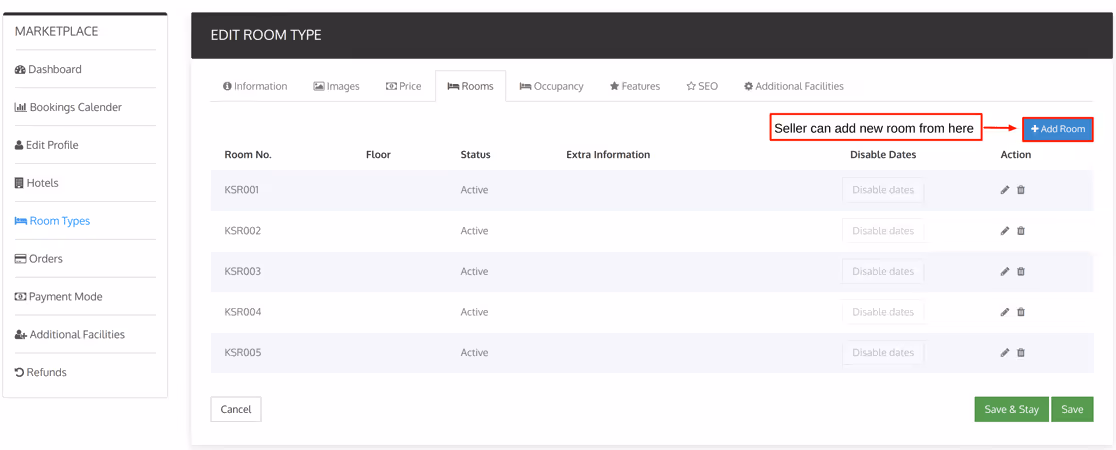Open Orders sidebar item
The height and width of the screenshot is (450, 1116).
tap(38, 258)
